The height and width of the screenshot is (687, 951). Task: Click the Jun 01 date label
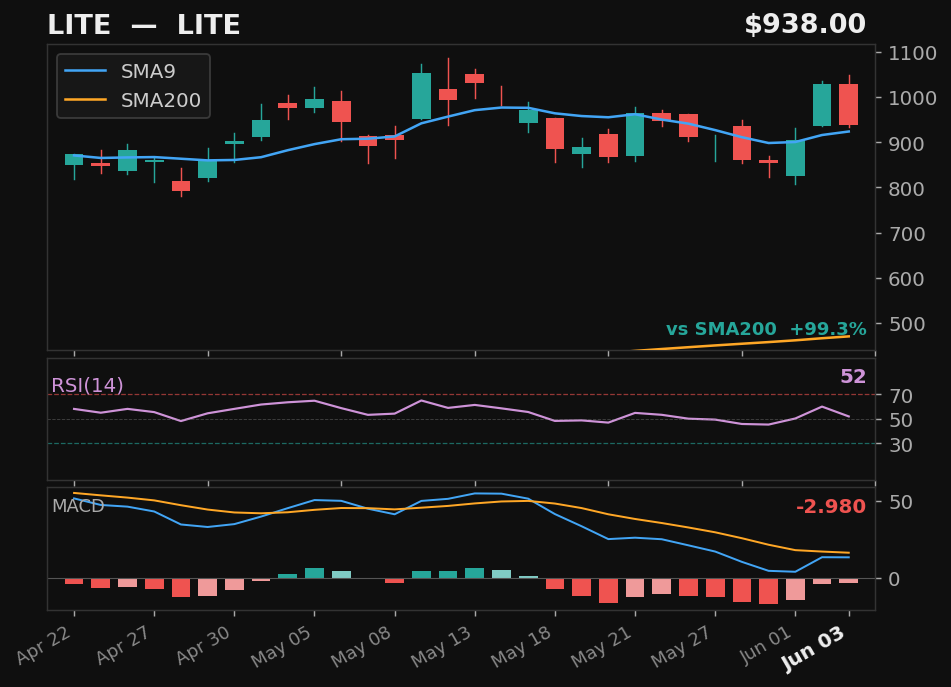click(766, 644)
